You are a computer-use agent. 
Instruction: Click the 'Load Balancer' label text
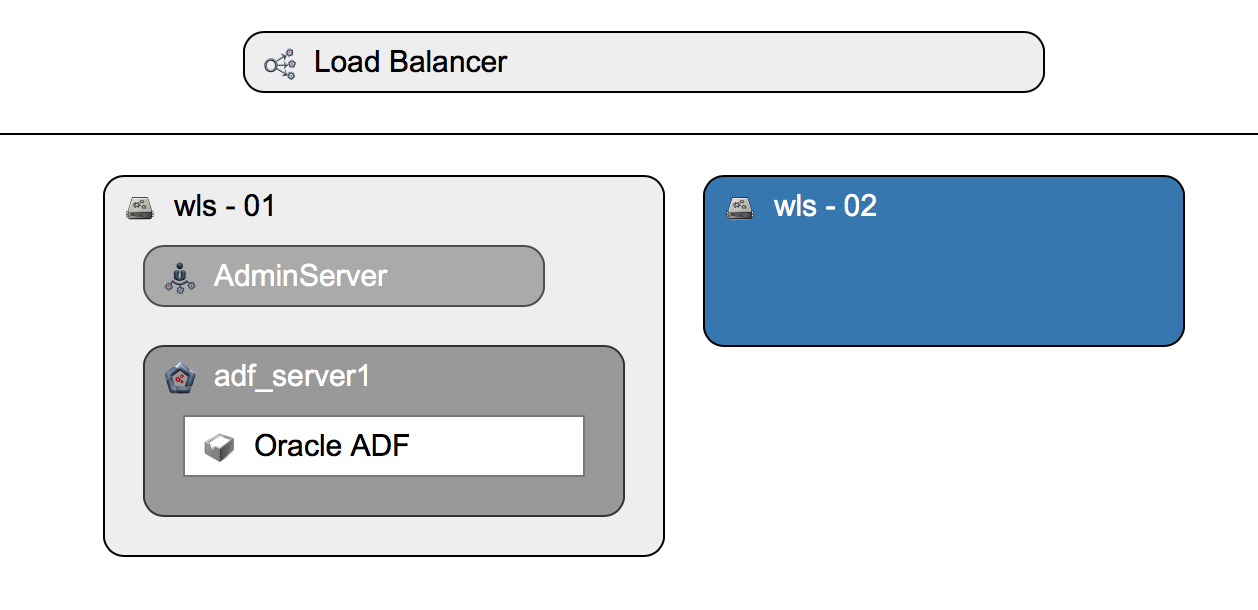click(411, 62)
